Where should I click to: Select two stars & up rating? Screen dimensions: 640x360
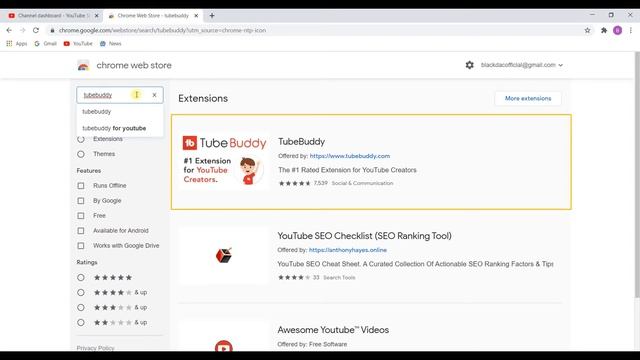[81, 322]
